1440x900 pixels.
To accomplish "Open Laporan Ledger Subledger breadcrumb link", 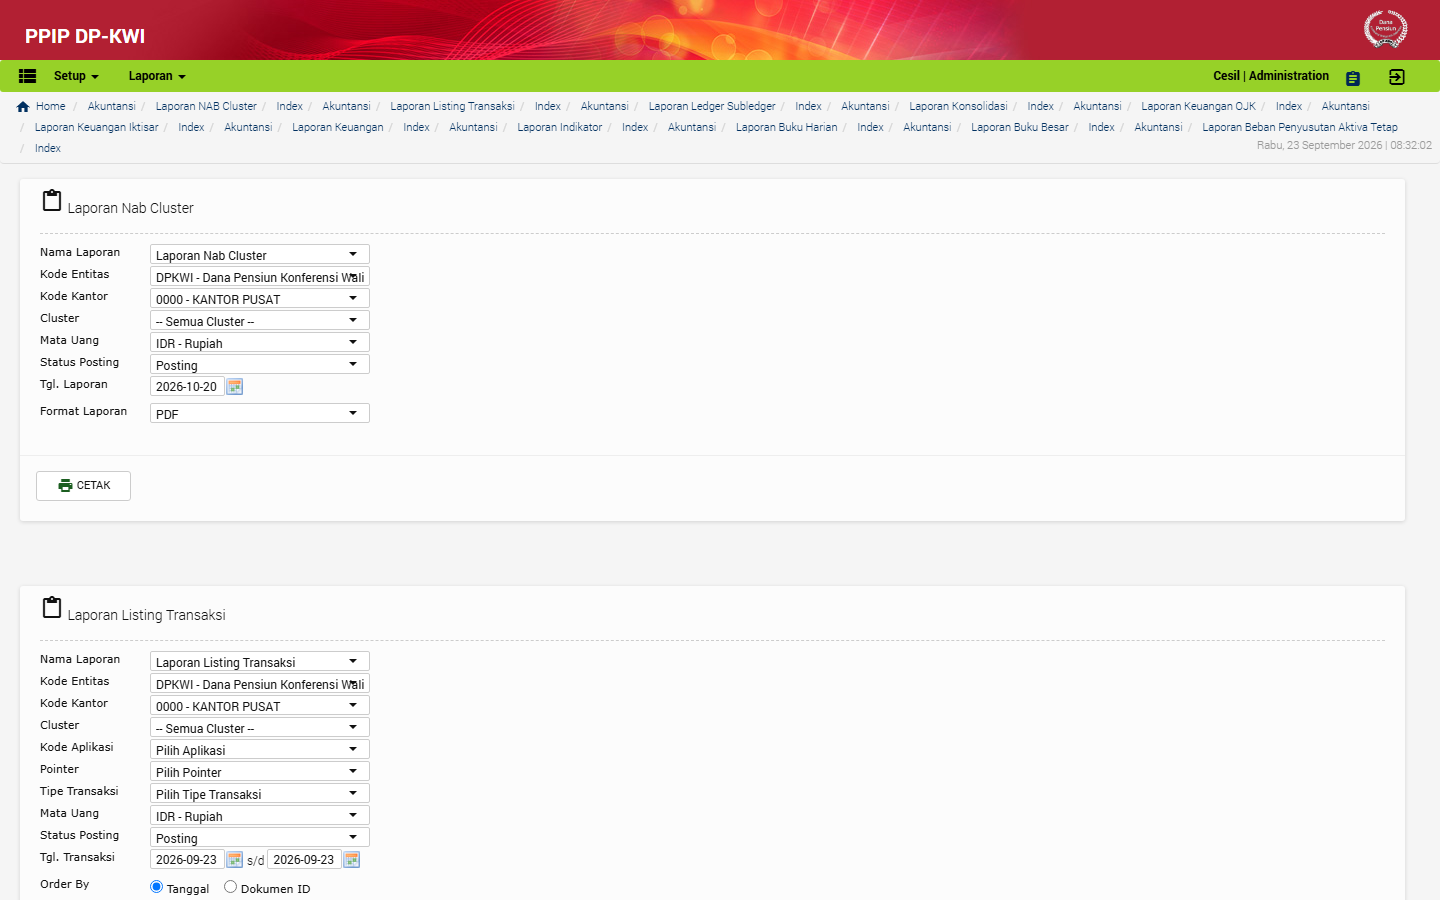I will click(712, 107).
